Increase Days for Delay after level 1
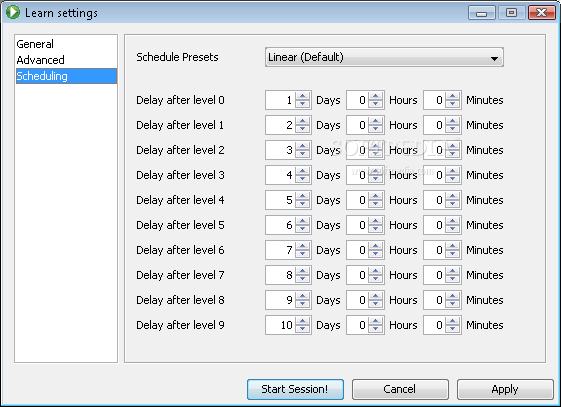 [x=303, y=121]
